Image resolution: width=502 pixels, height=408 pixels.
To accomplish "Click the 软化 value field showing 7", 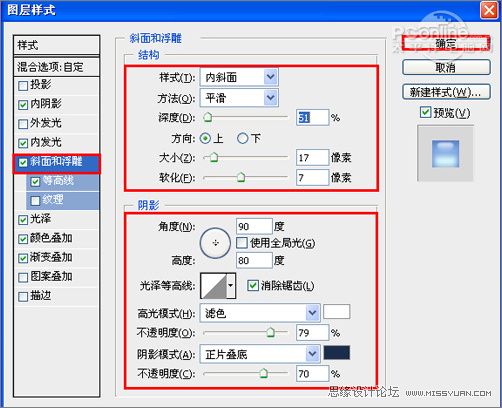I will pos(312,177).
